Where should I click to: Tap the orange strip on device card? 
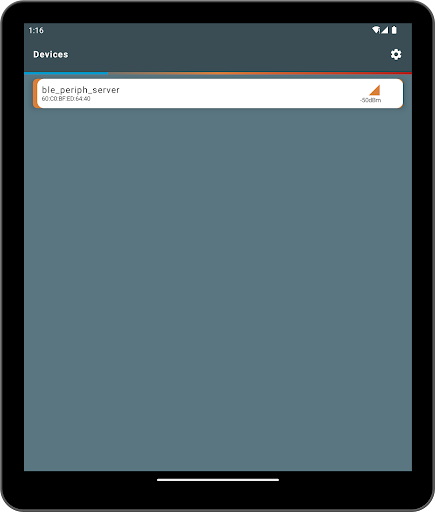(35, 93)
